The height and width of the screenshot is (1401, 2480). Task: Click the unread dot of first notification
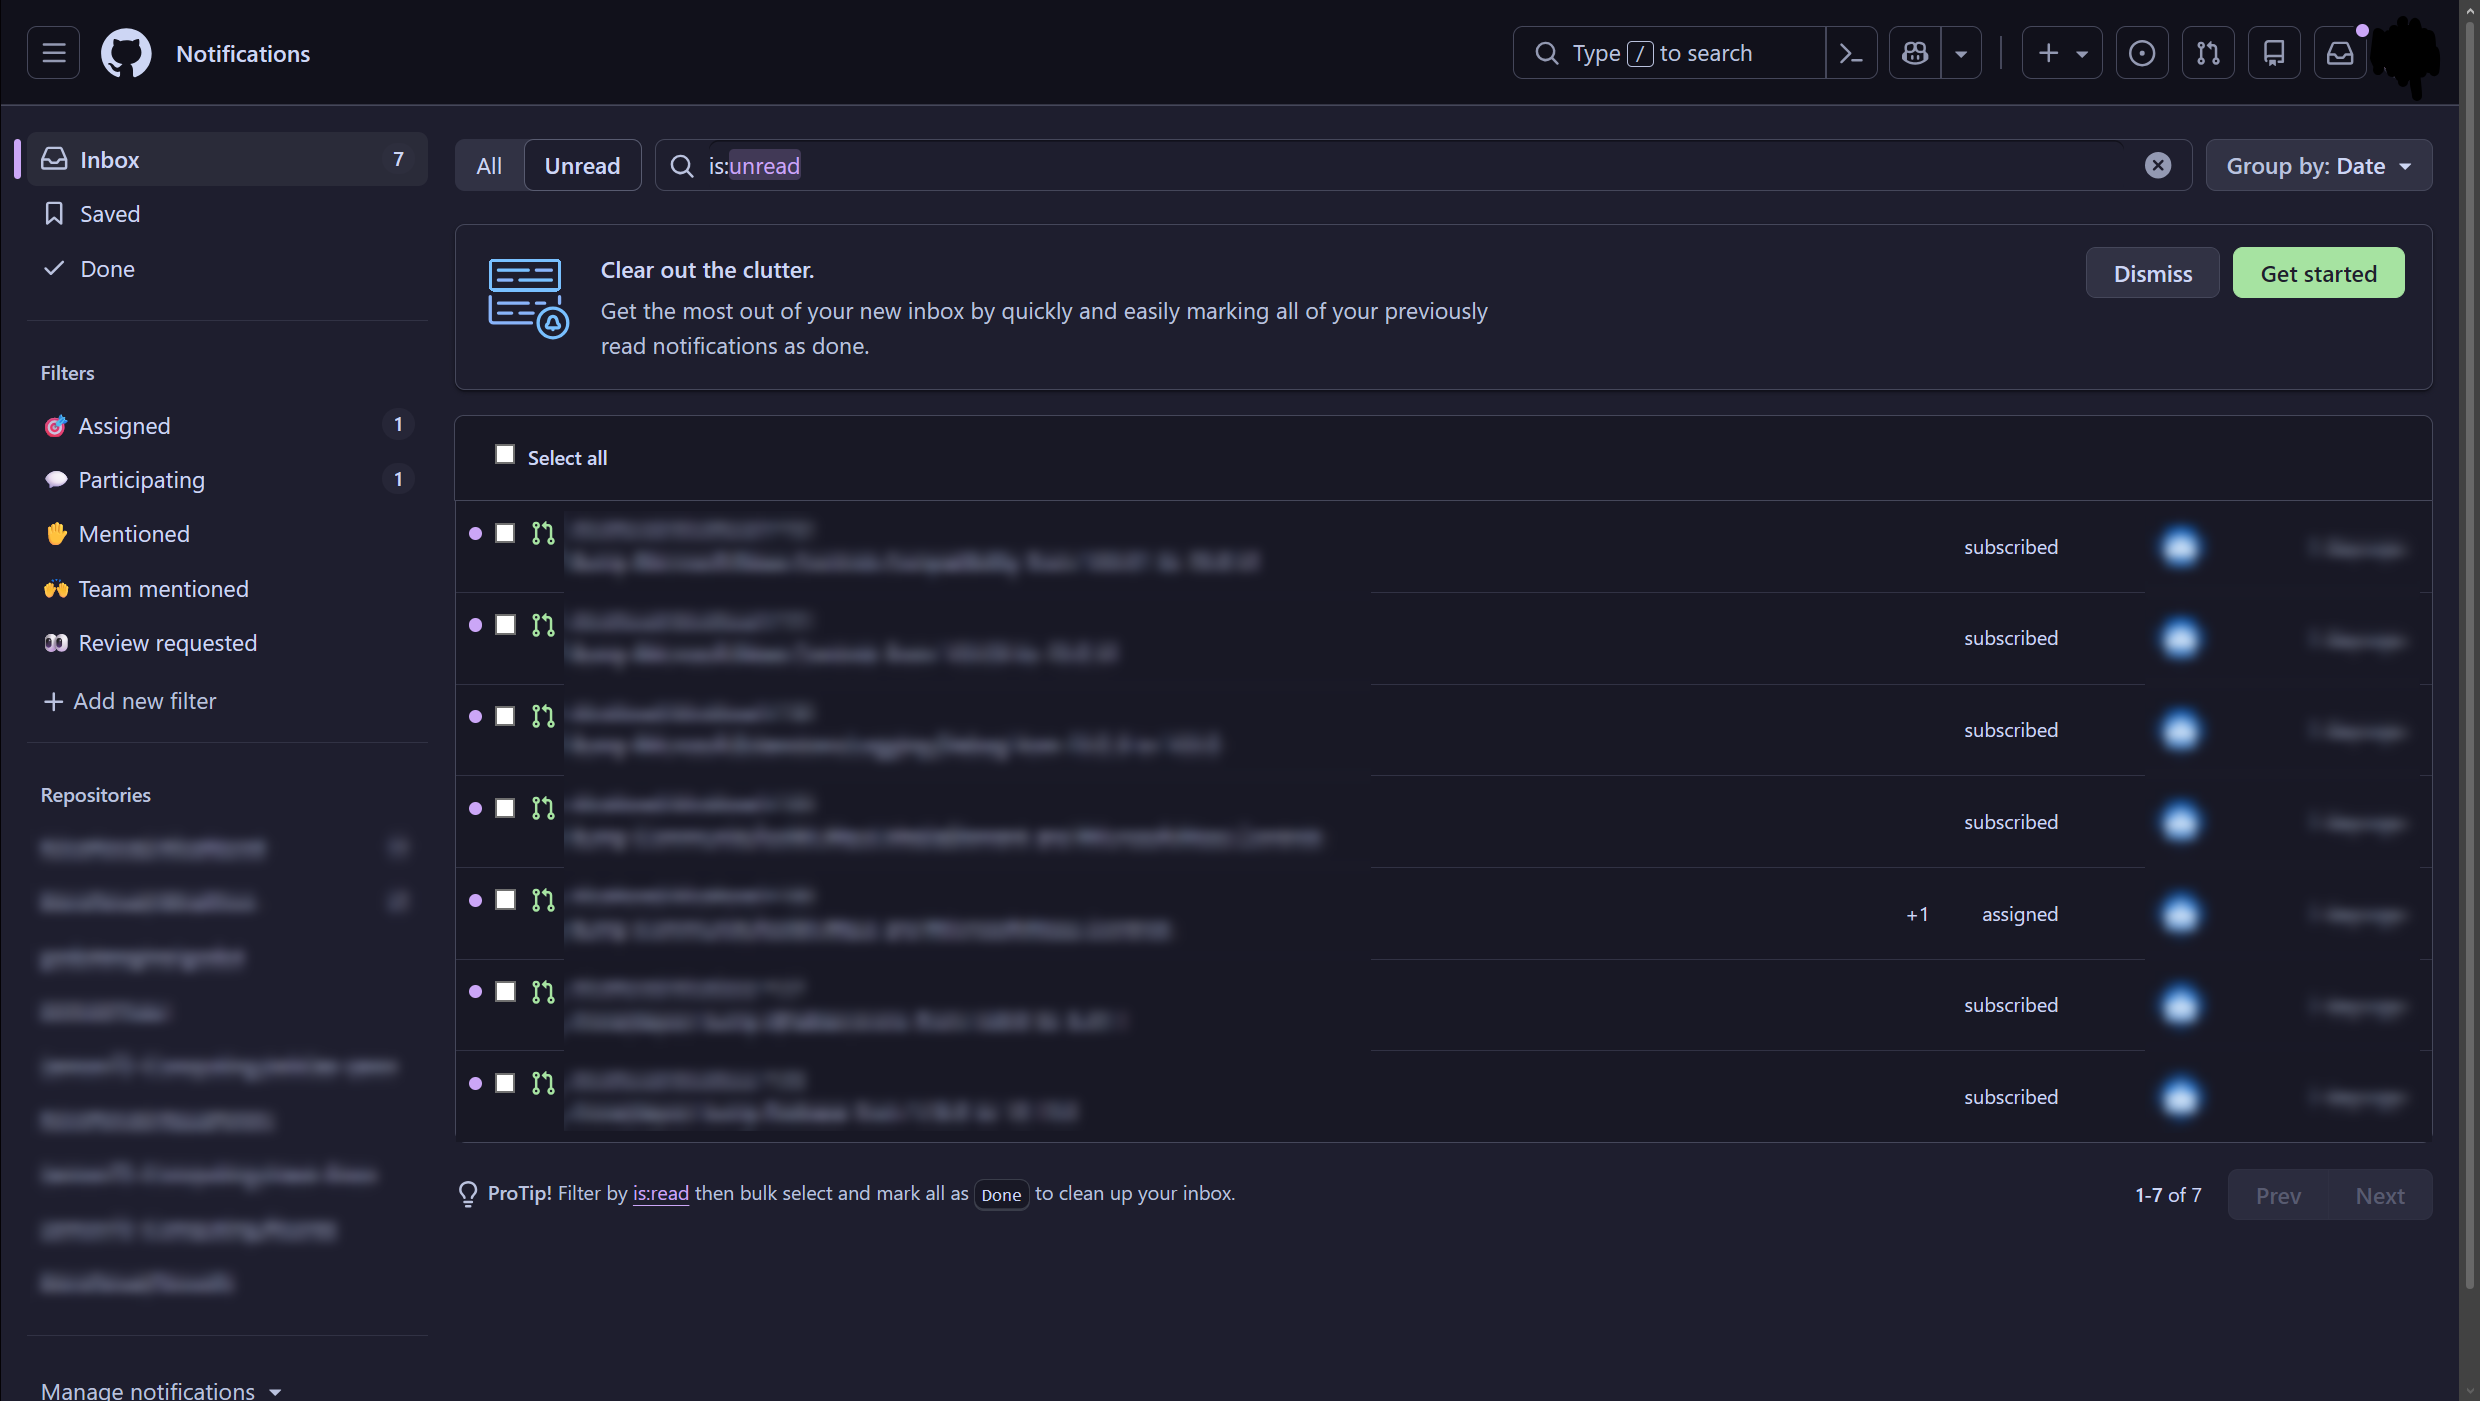point(475,533)
